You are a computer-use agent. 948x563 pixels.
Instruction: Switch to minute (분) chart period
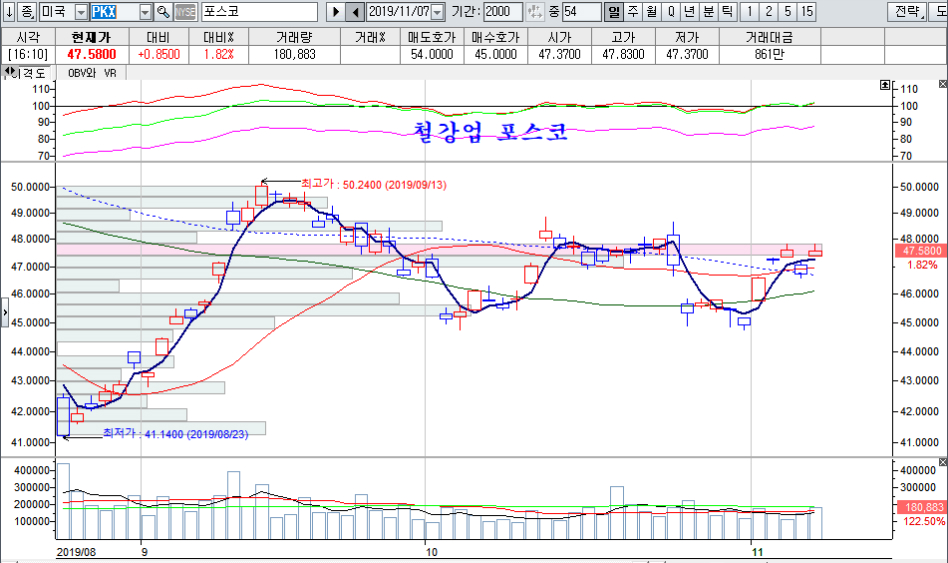point(708,12)
